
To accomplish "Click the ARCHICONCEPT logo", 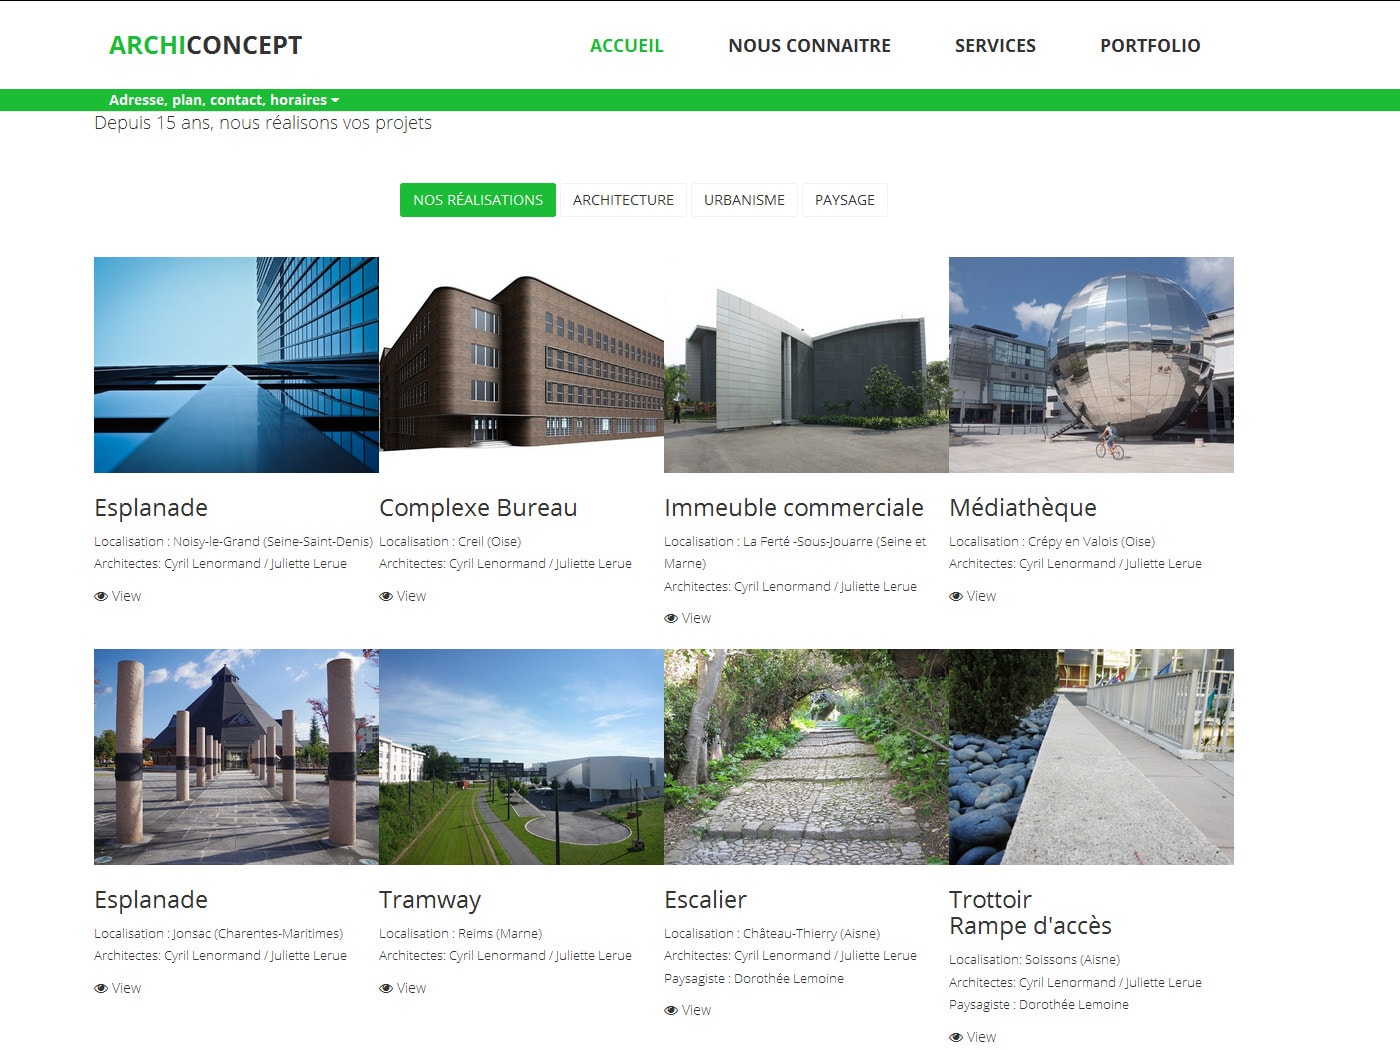I will click(205, 46).
